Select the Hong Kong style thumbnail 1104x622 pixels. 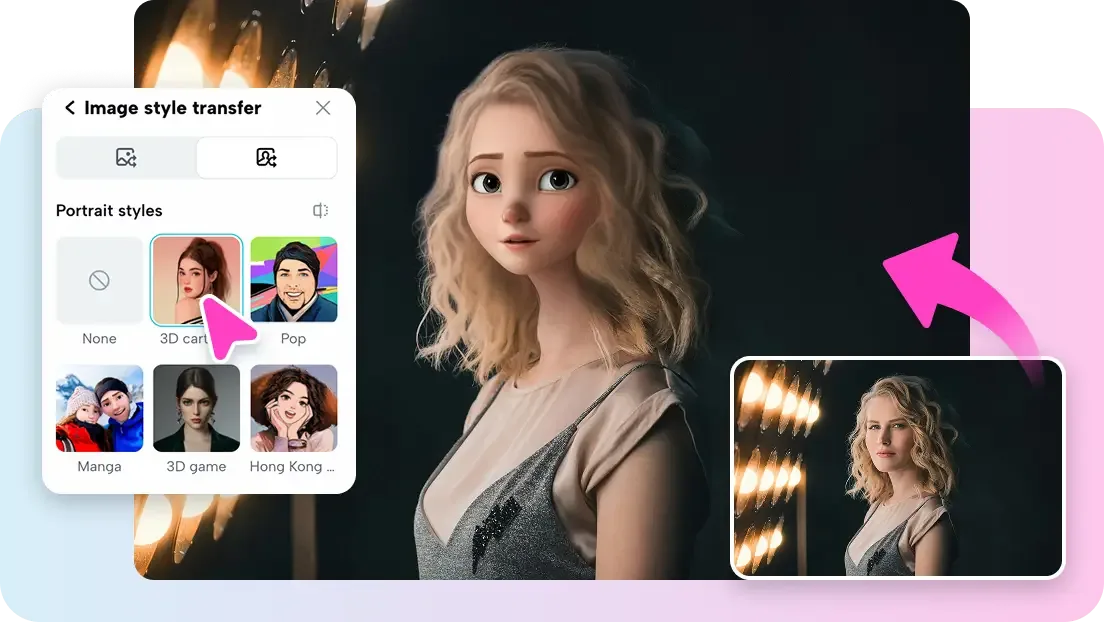293,408
